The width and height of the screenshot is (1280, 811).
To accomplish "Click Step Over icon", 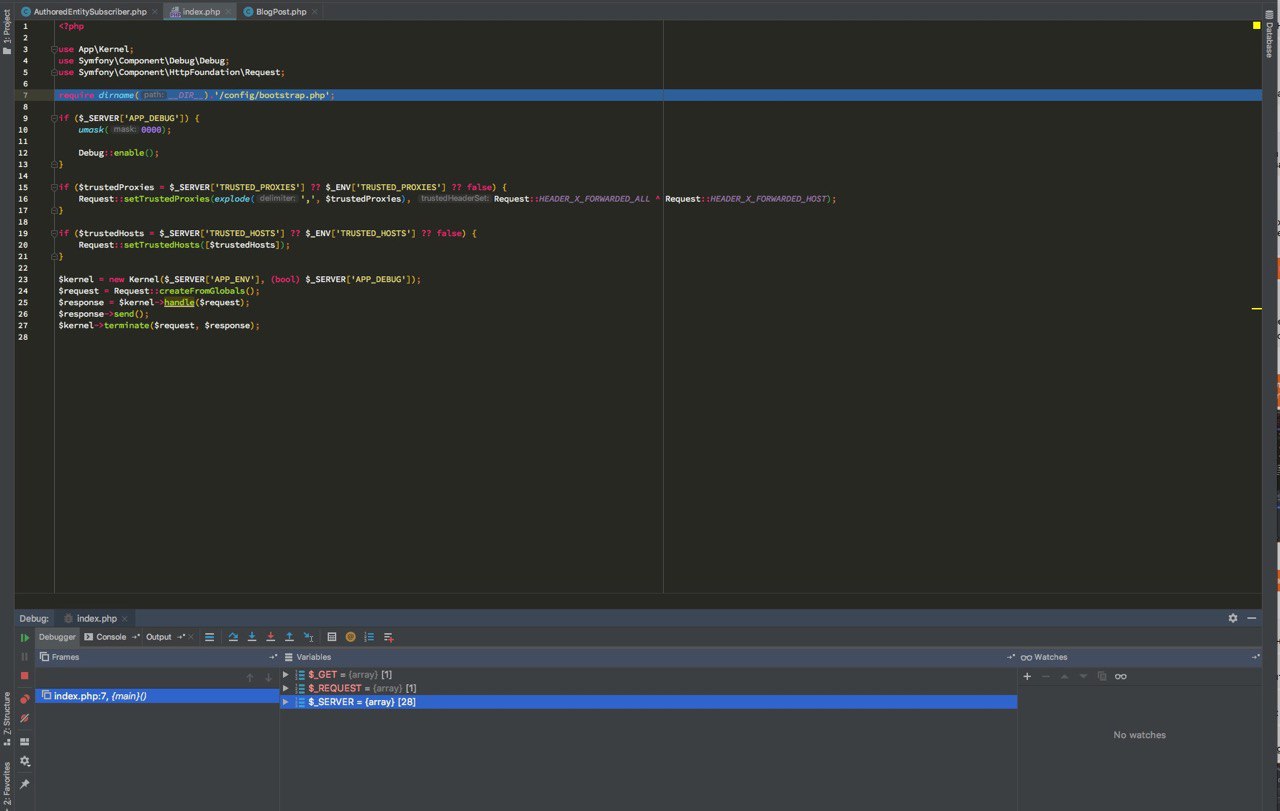I will [x=233, y=637].
